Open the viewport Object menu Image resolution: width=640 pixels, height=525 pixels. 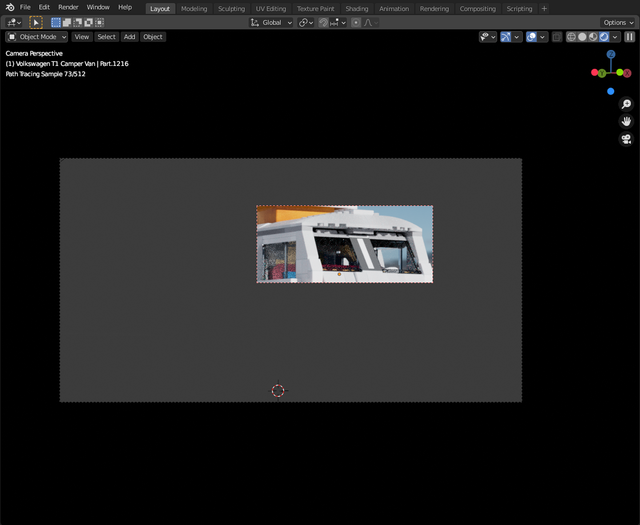point(153,37)
